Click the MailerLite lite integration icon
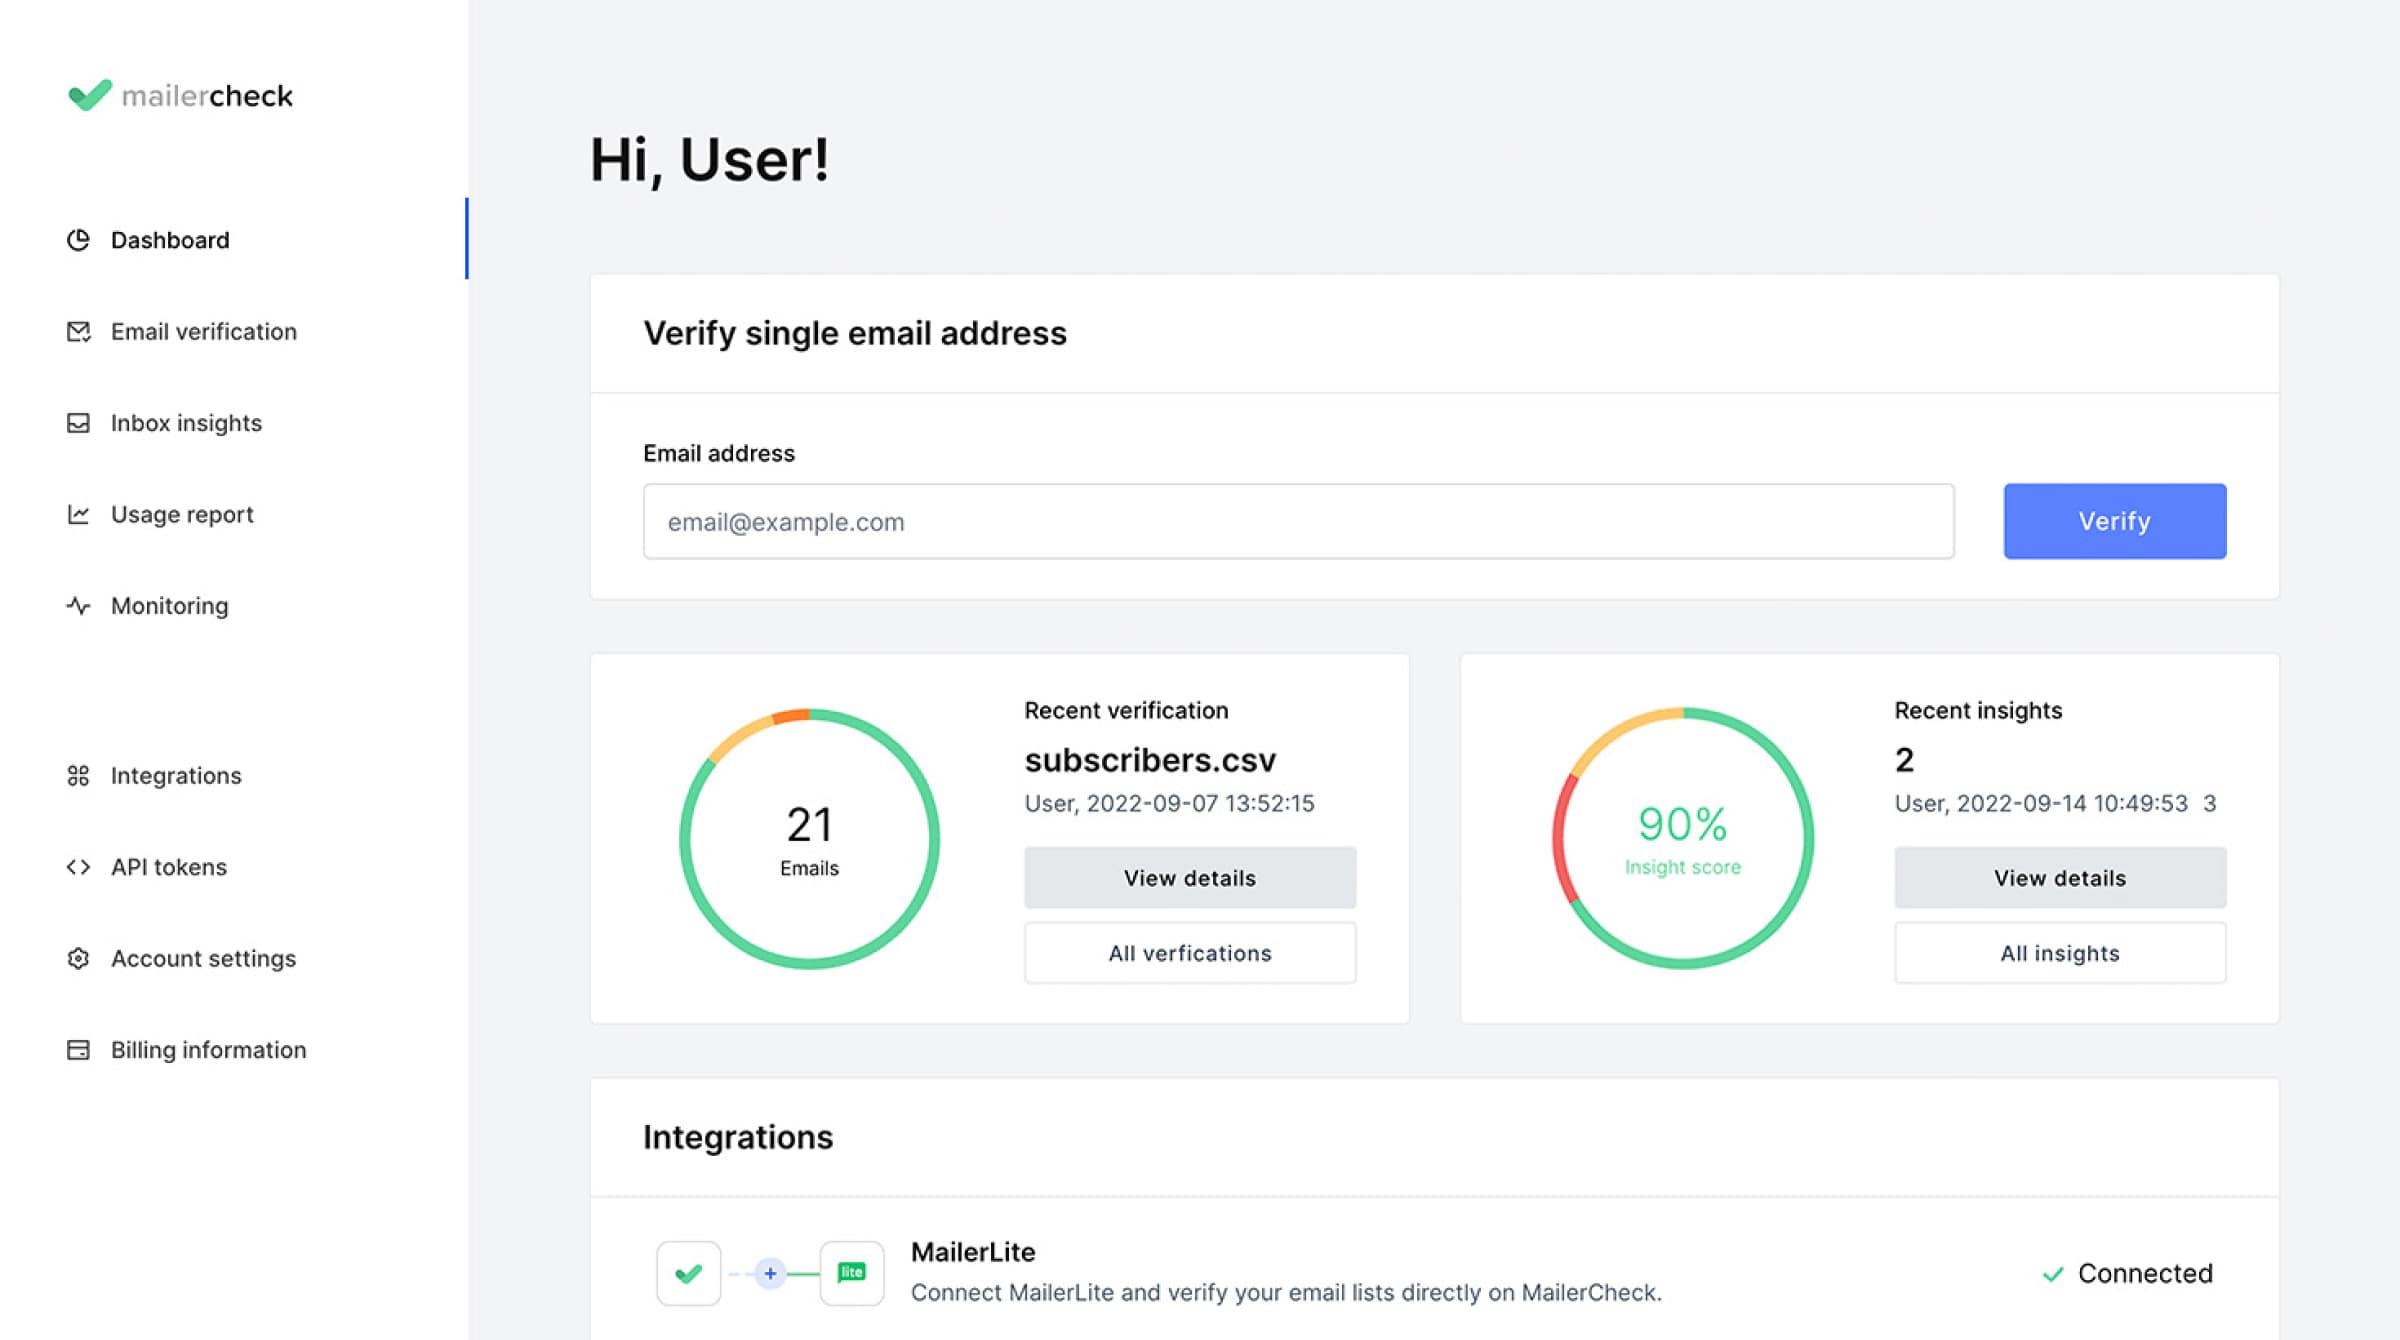The image size is (2400, 1340). point(852,1273)
